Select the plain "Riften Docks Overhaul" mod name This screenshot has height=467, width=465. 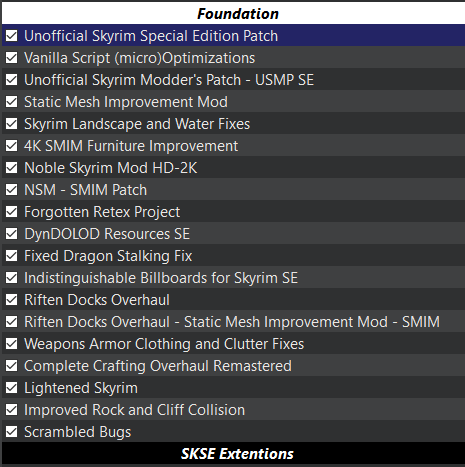(x=97, y=300)
